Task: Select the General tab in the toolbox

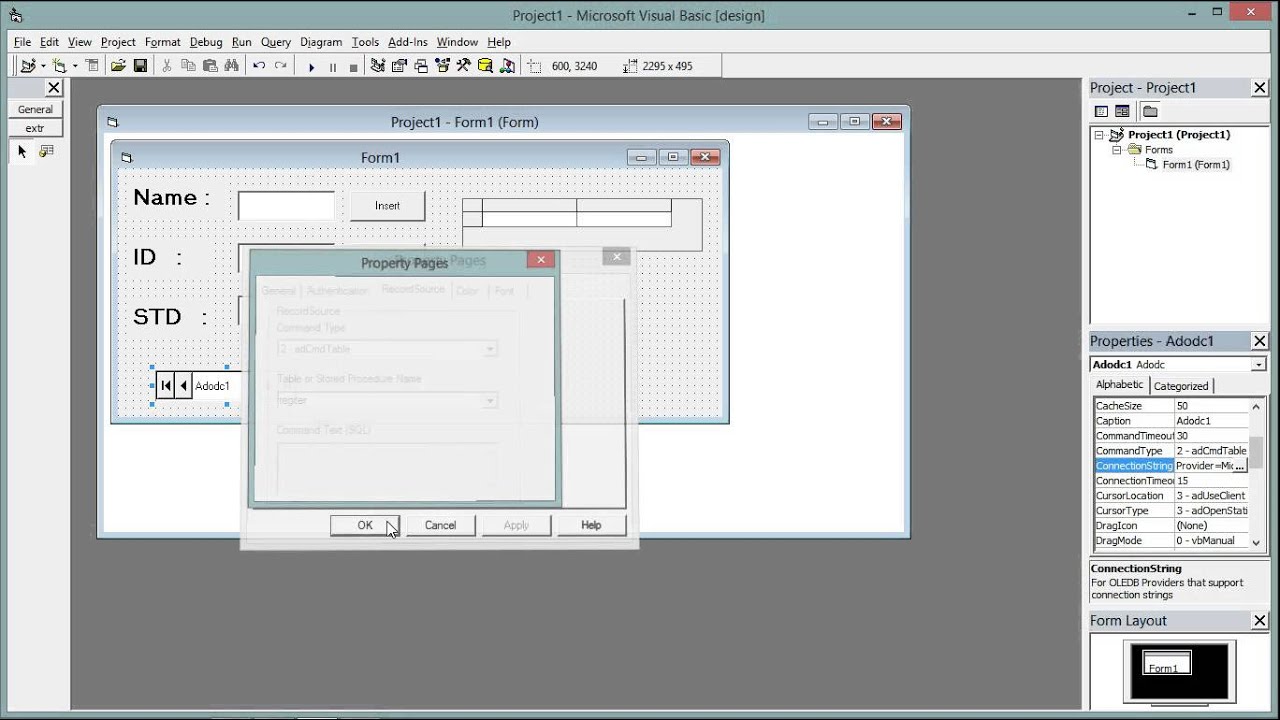Action: click(35, 109)
